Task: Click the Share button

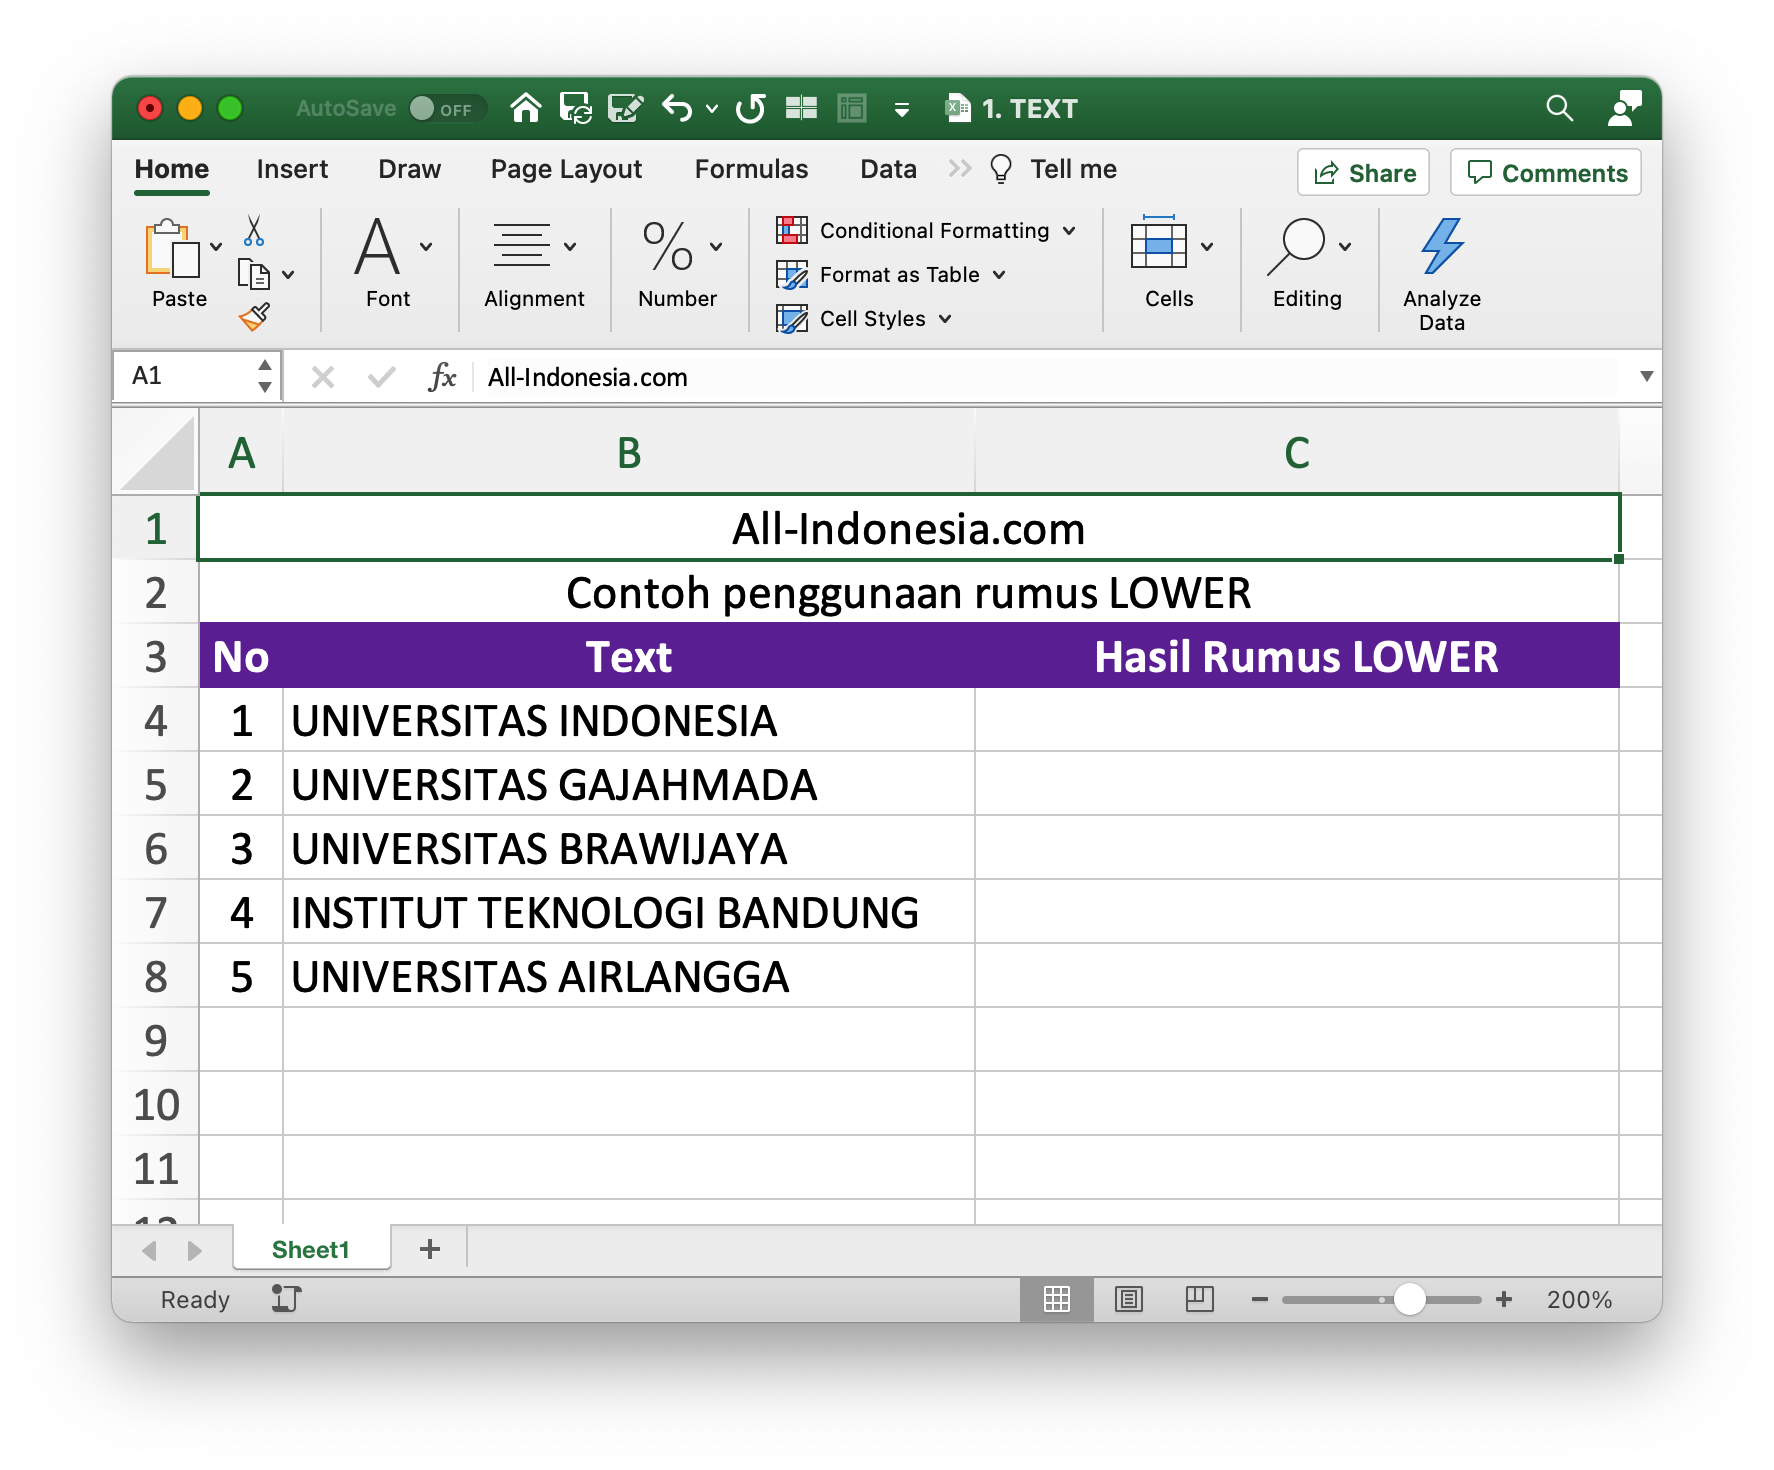Action: pos(1363,173)
